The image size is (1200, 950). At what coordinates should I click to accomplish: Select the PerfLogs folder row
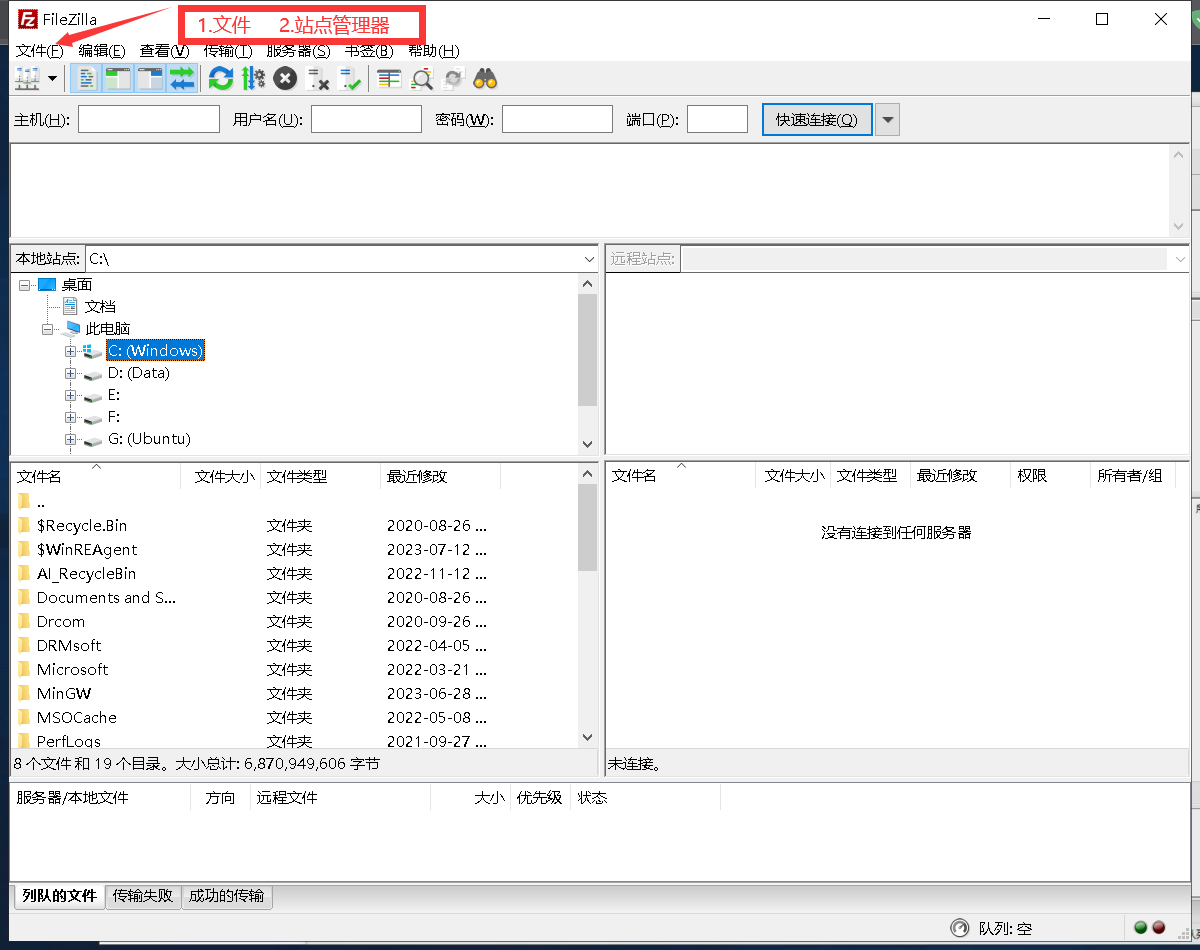point(295,741)
